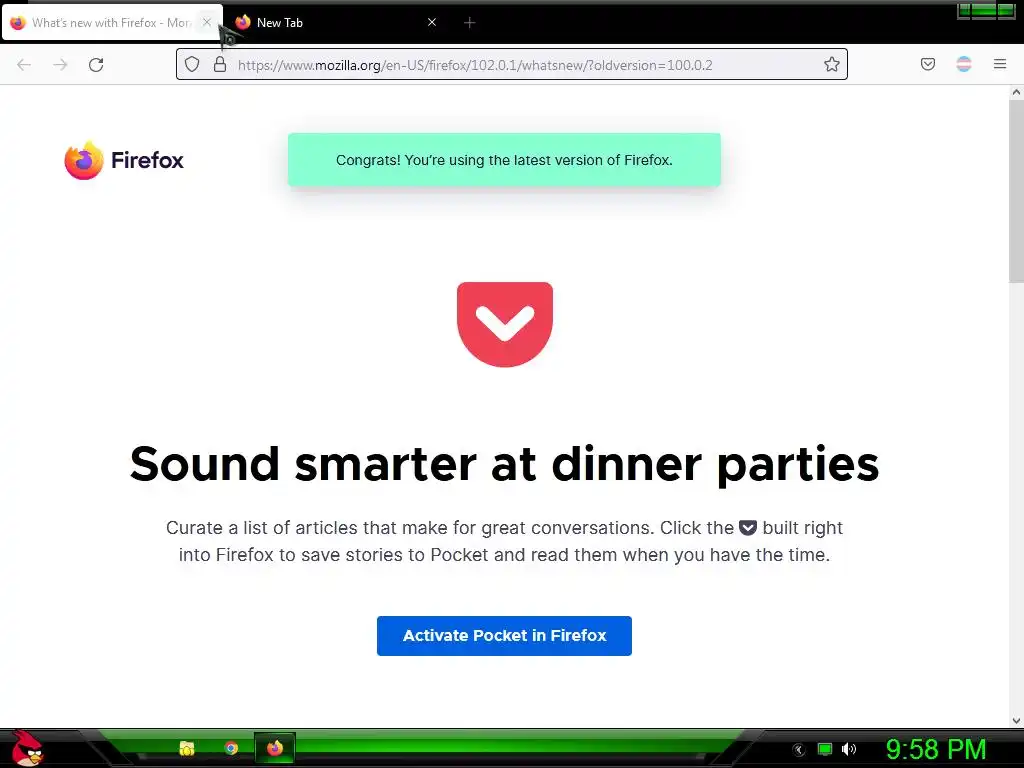Click the 9:58 PM clock

click(x=936, y=749)
